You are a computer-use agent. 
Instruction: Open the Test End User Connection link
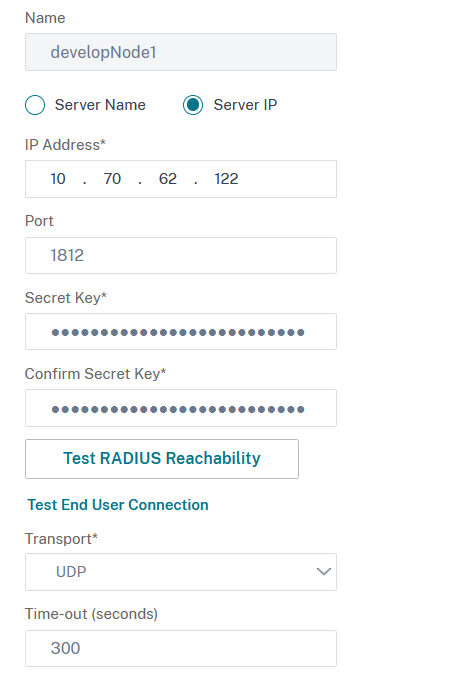point(118,505)
